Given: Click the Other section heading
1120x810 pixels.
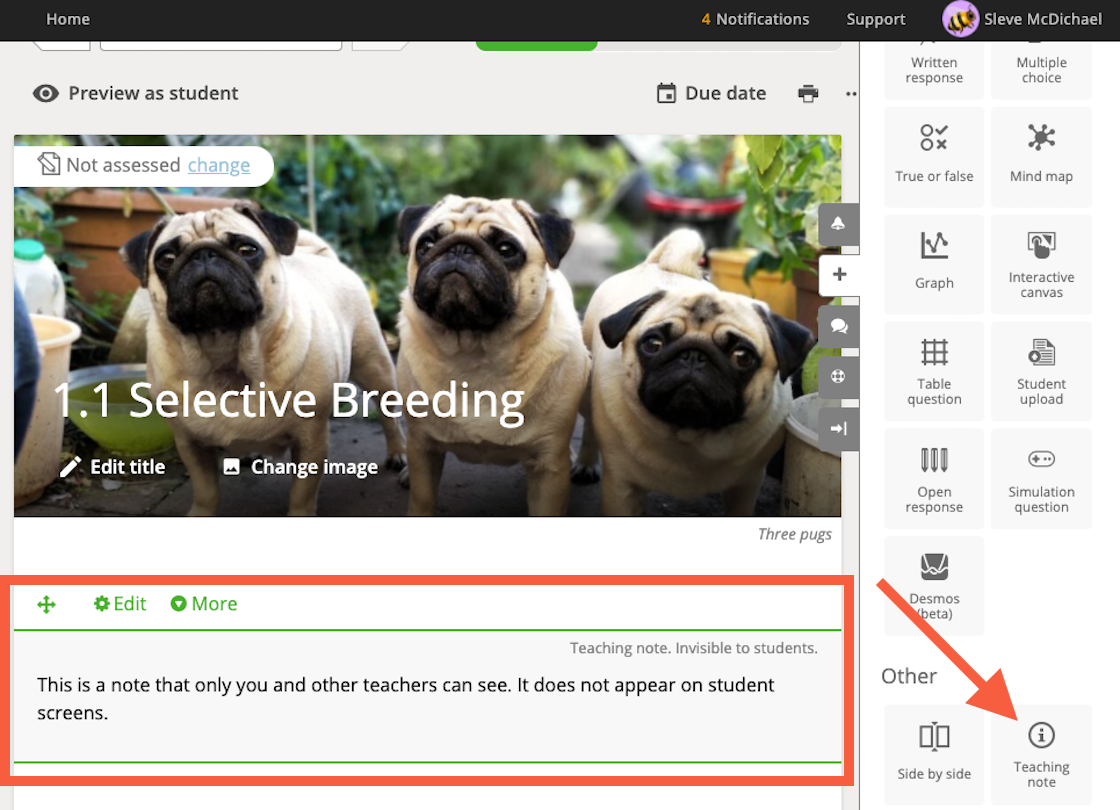Looking at the screenshot, I should coord(909,676).
